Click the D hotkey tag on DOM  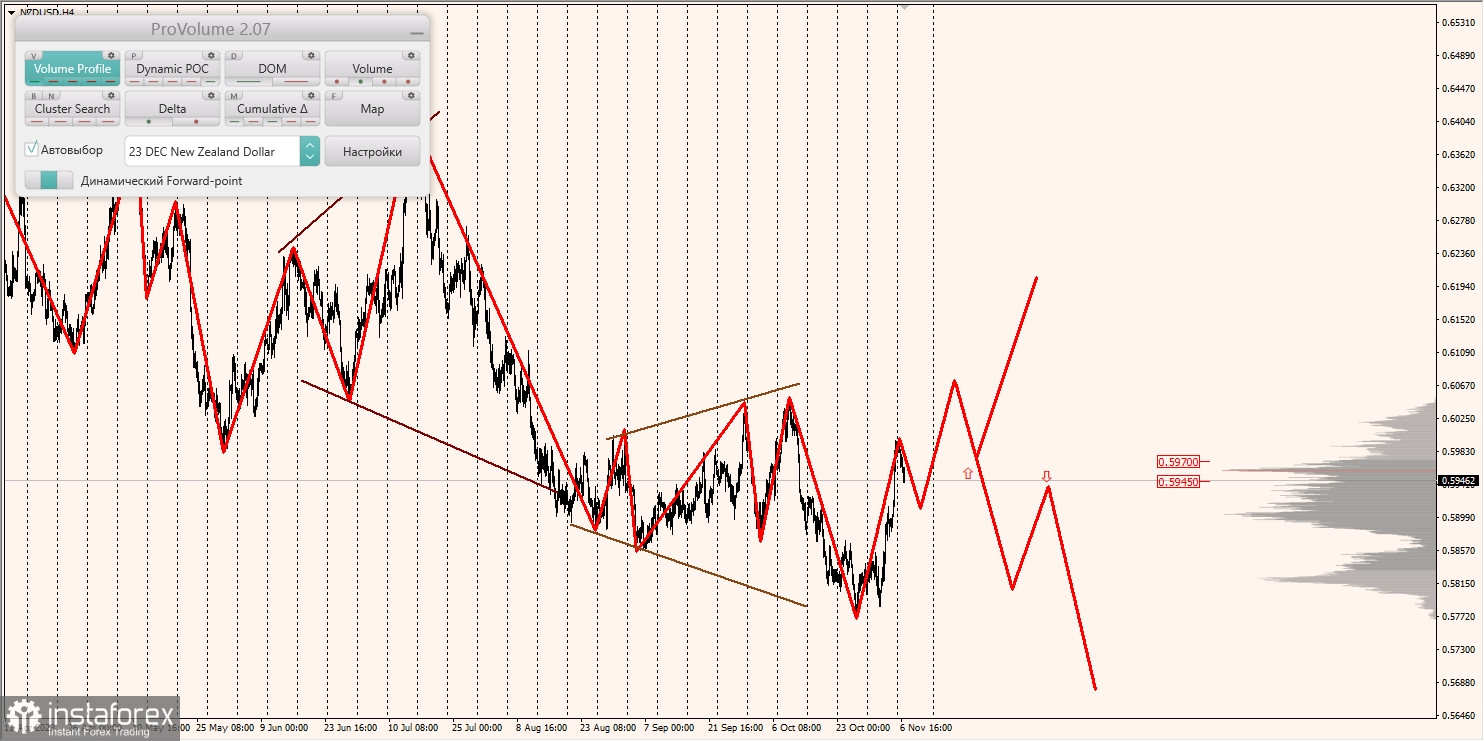pyautogui.click(x=234, y=56)
